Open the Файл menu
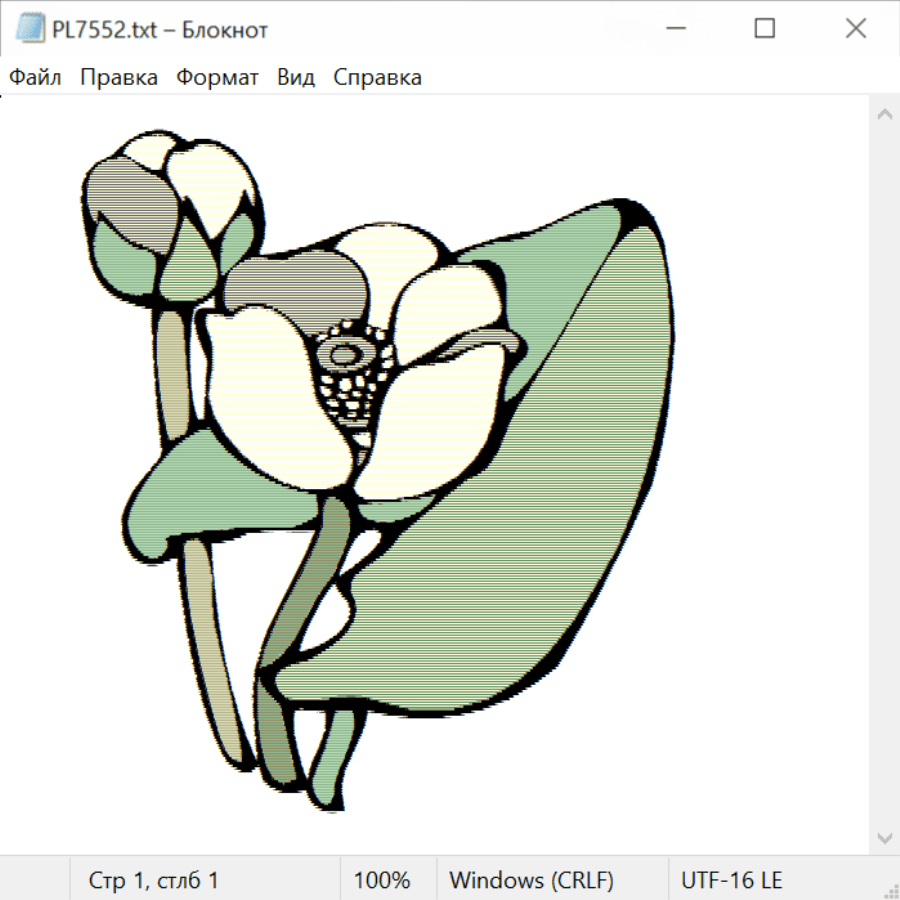Screen dimensions: 900x900 point(36,78)
